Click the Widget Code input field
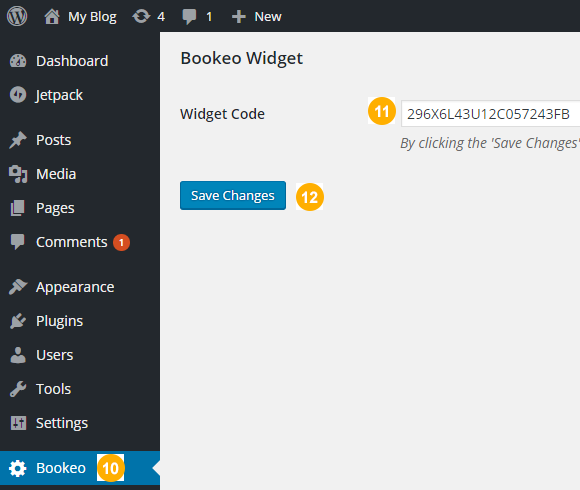Image resolution: width=580 pixels, height=490 pixels. 490,114
